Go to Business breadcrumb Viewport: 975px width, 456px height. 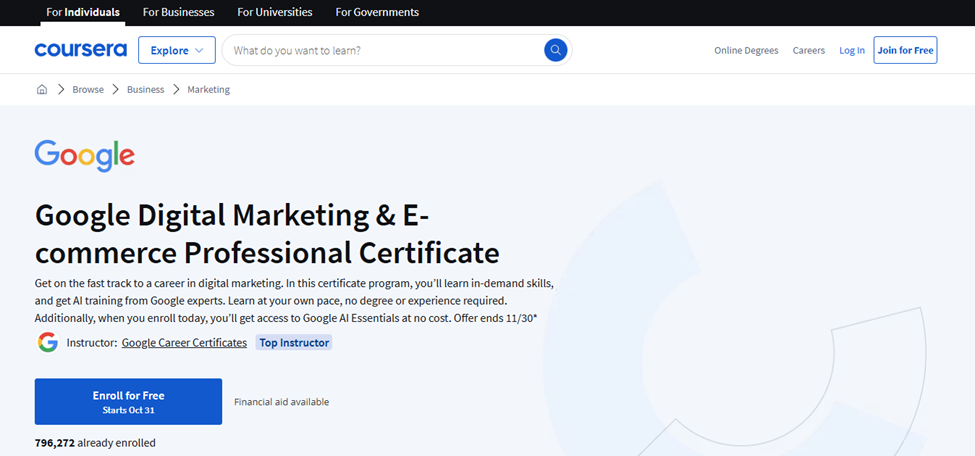(146, 90)
